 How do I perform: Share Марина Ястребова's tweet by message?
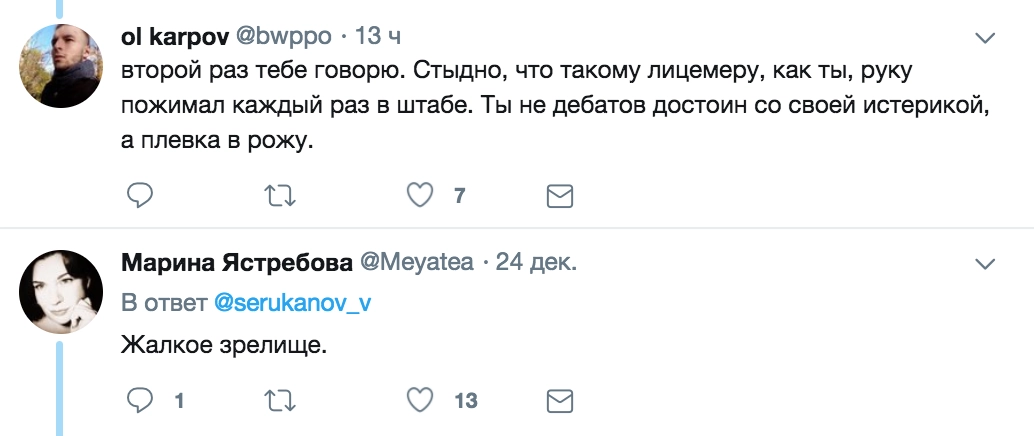[x=559, y=401]
